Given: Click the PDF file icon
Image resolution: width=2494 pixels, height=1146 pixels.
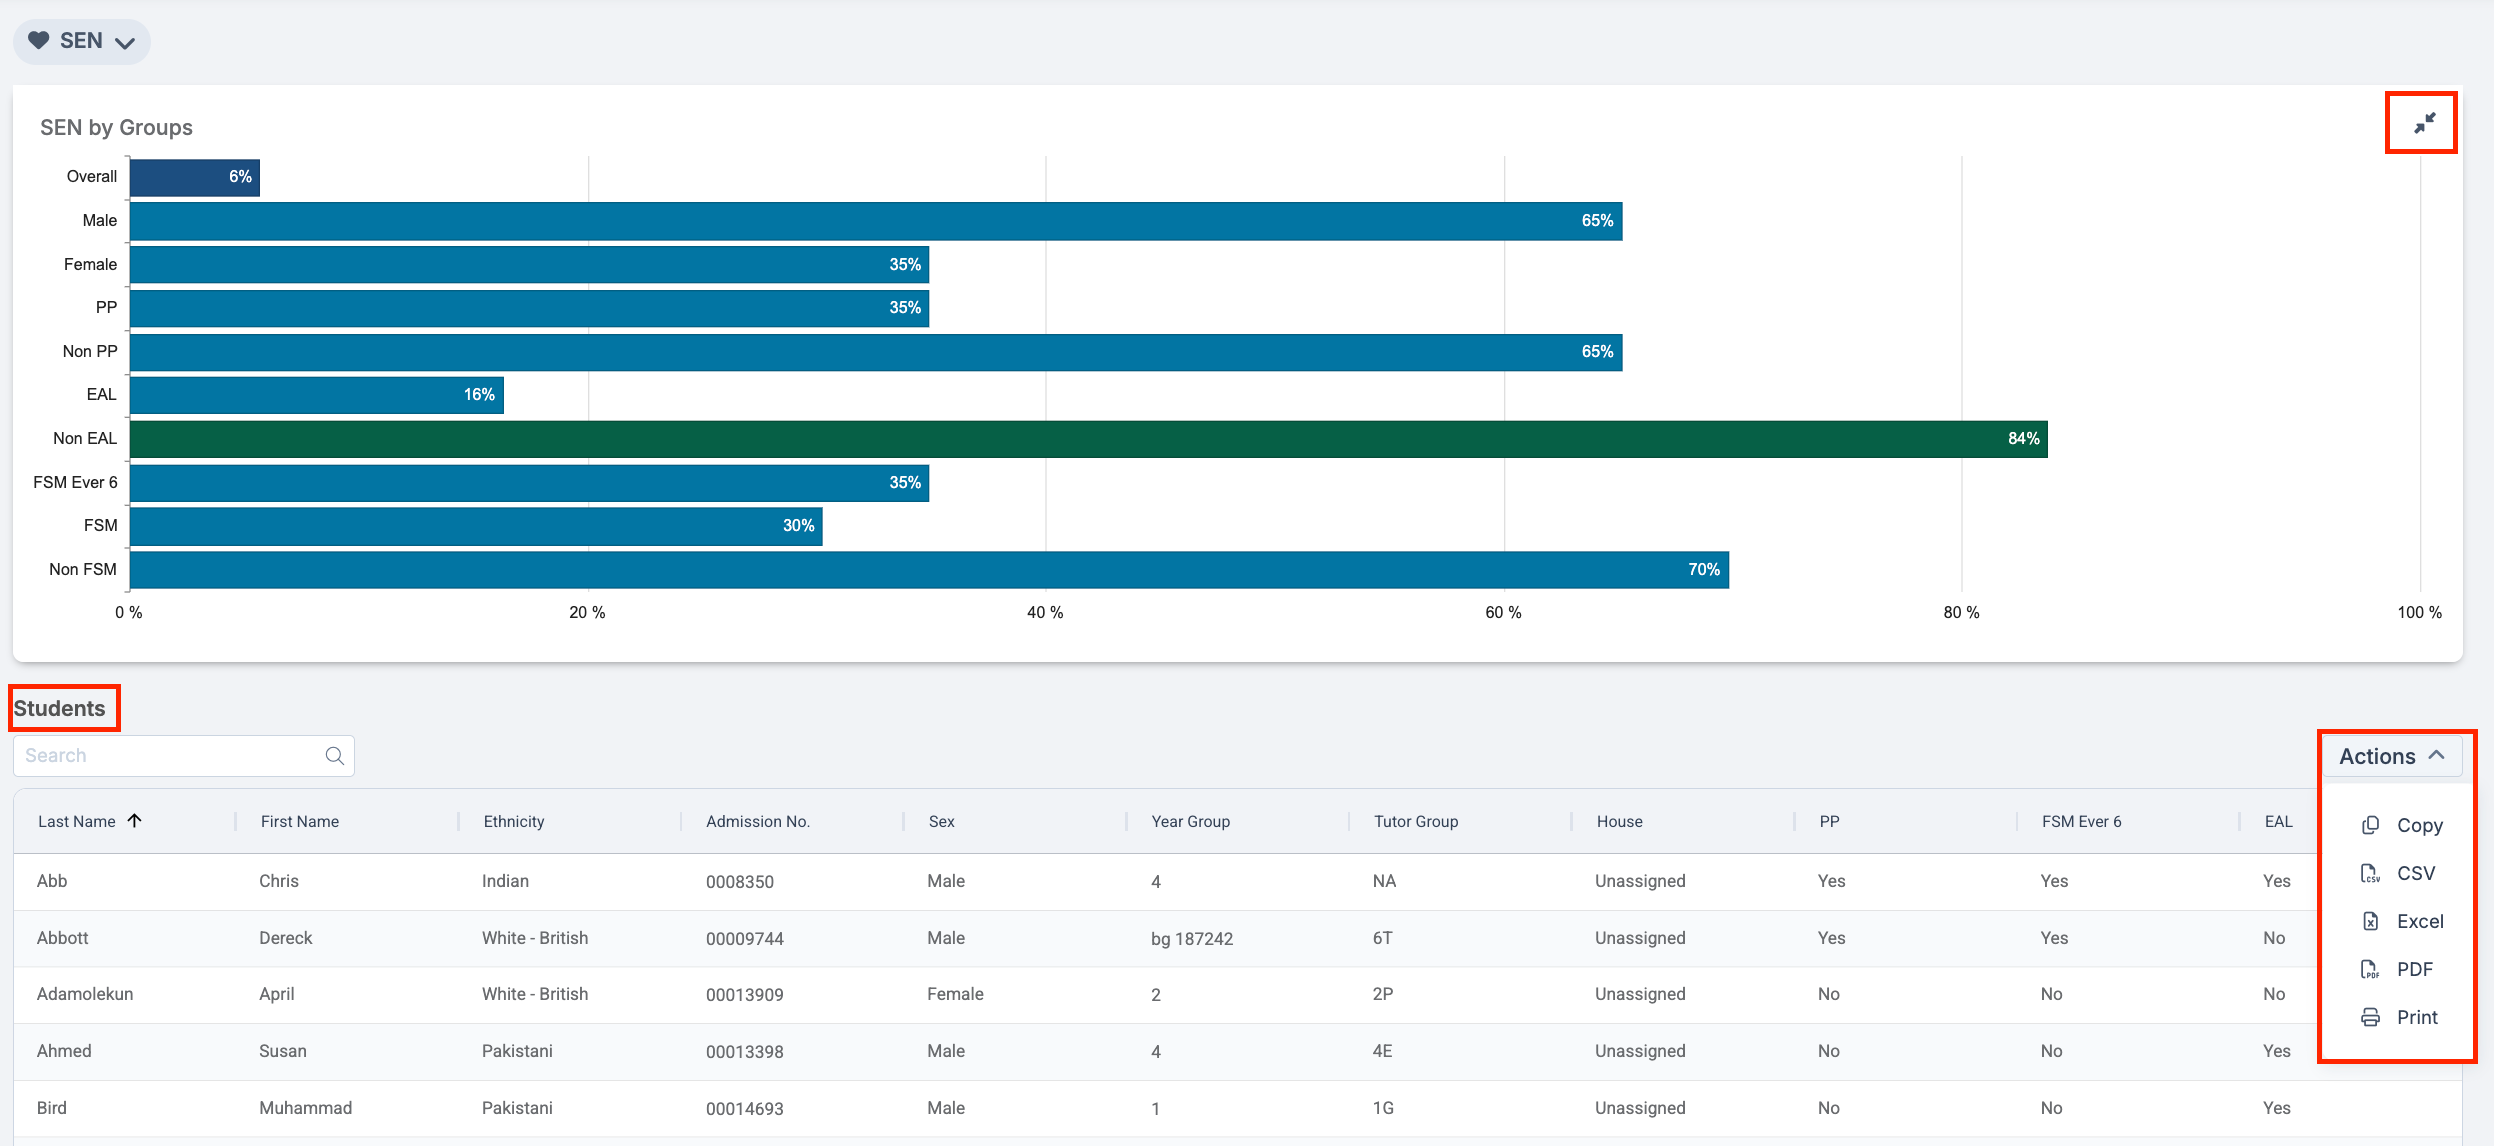Looking at the screenshot, I should pos(2370,969).
